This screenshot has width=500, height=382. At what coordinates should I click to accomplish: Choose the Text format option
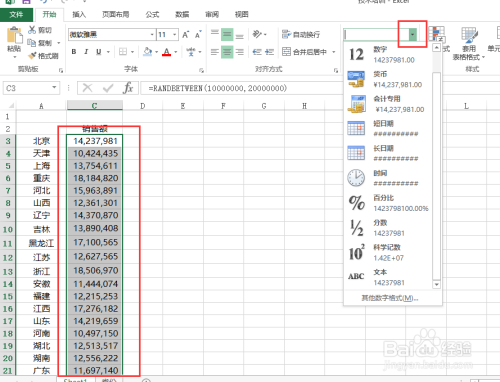point(388,277)
